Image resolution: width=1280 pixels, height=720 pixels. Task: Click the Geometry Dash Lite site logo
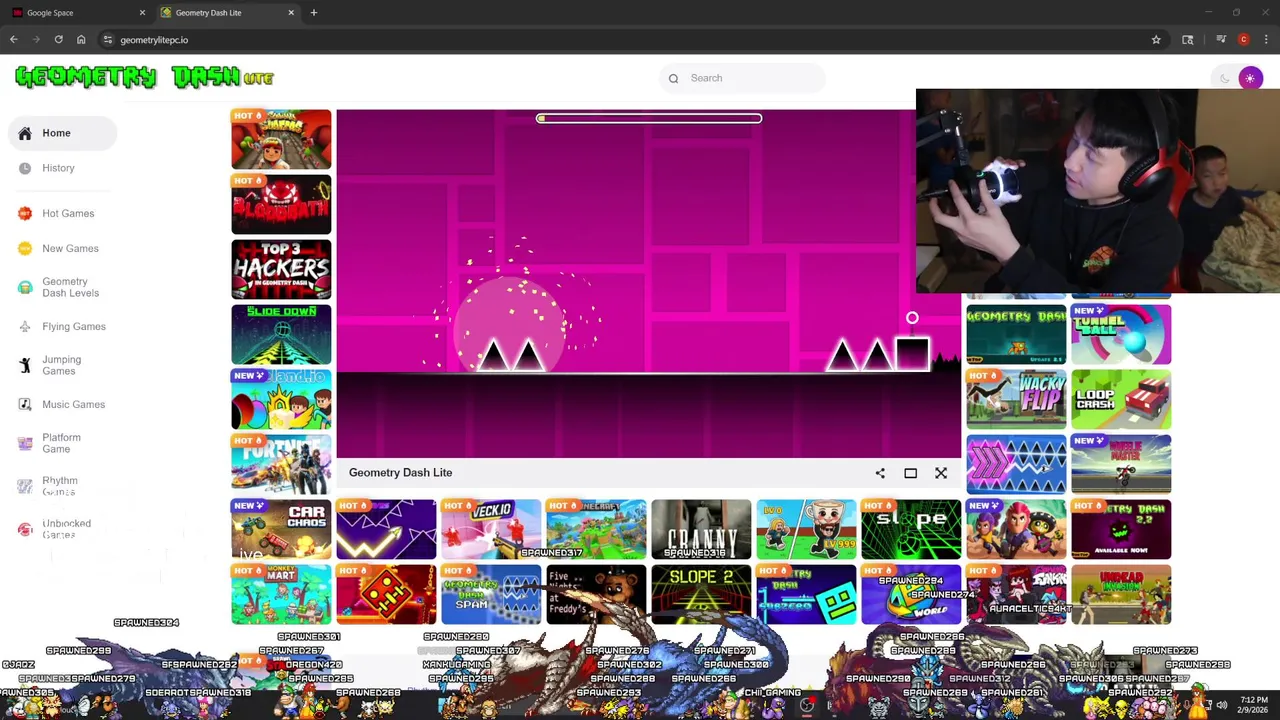pos(145,77)
